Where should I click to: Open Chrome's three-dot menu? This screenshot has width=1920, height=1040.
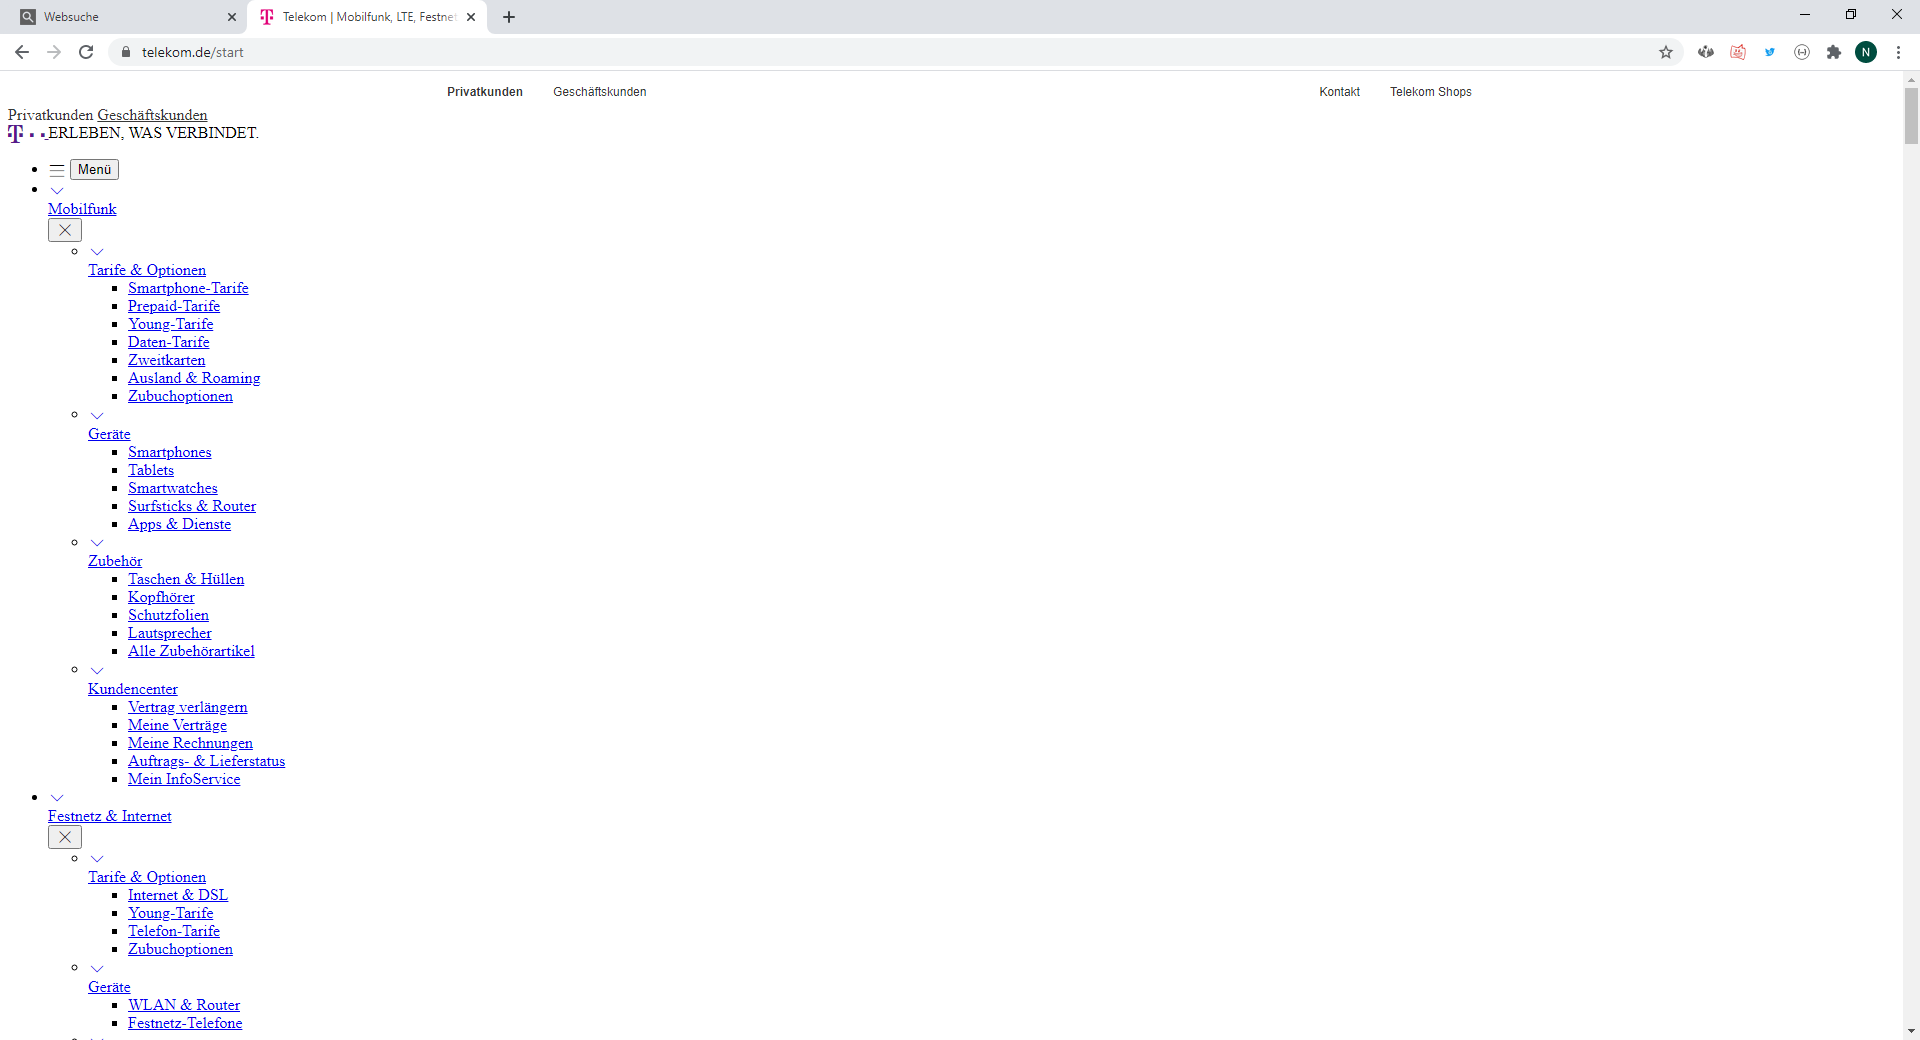point(1898,52)
